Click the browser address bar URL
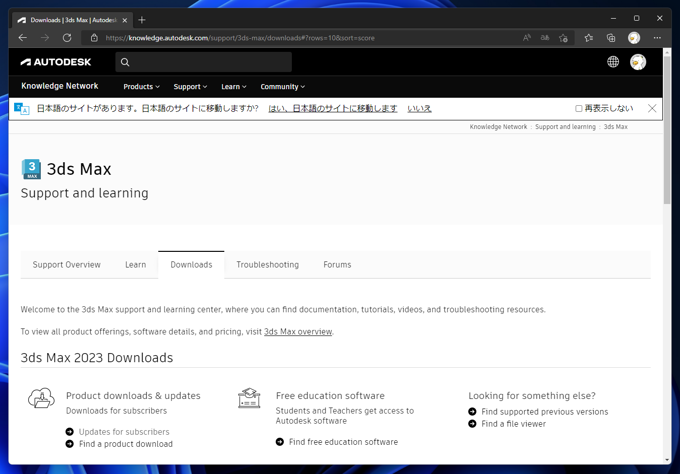This screenshot has width=680, height=474. (x=240, y=38)
